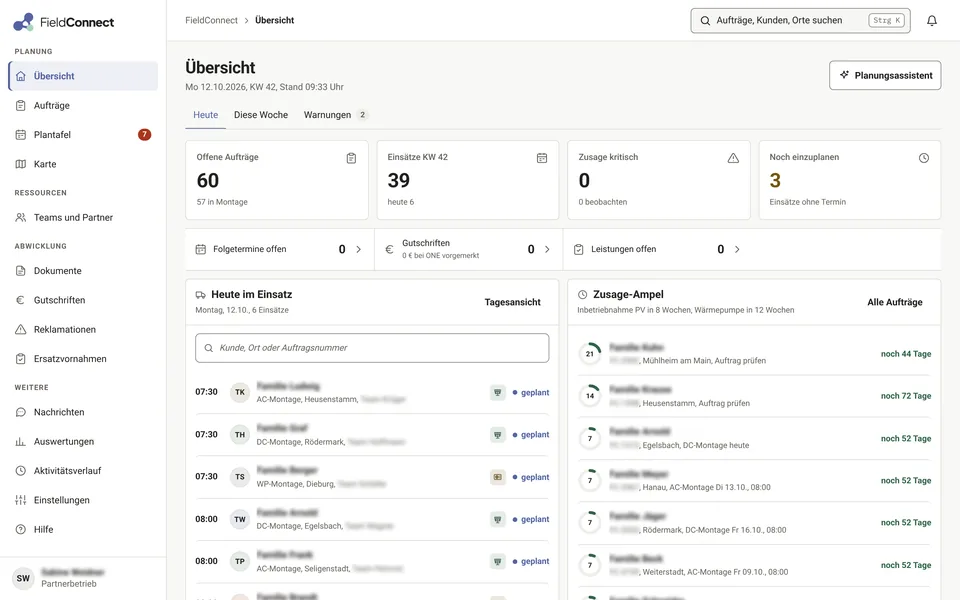Click the Auswertungen bar chart icon

(x=21, y=441)
